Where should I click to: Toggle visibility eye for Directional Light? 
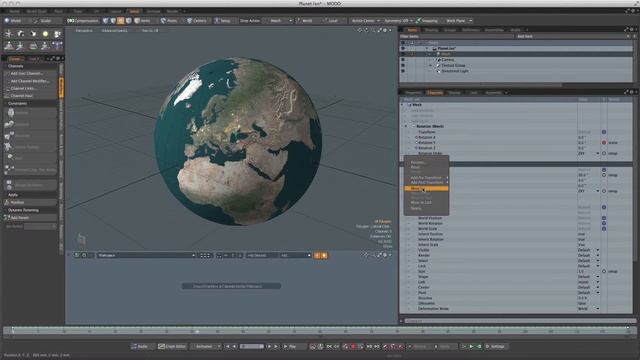403,71
